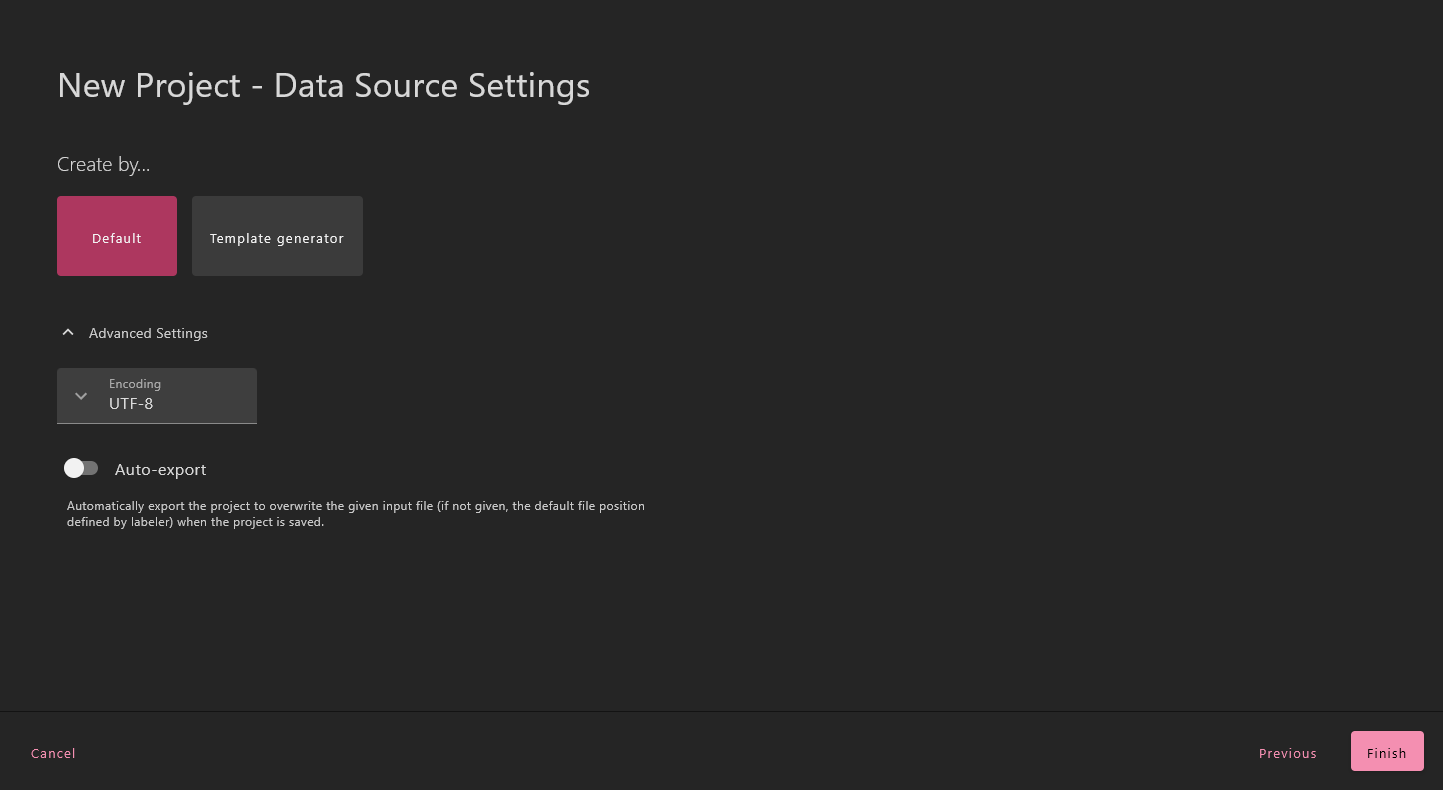Image resolution: width=1443 pixels, height=790 pixels.
Task: Click the grey track of Auto-export switch
Action: (x=92, y=468)
